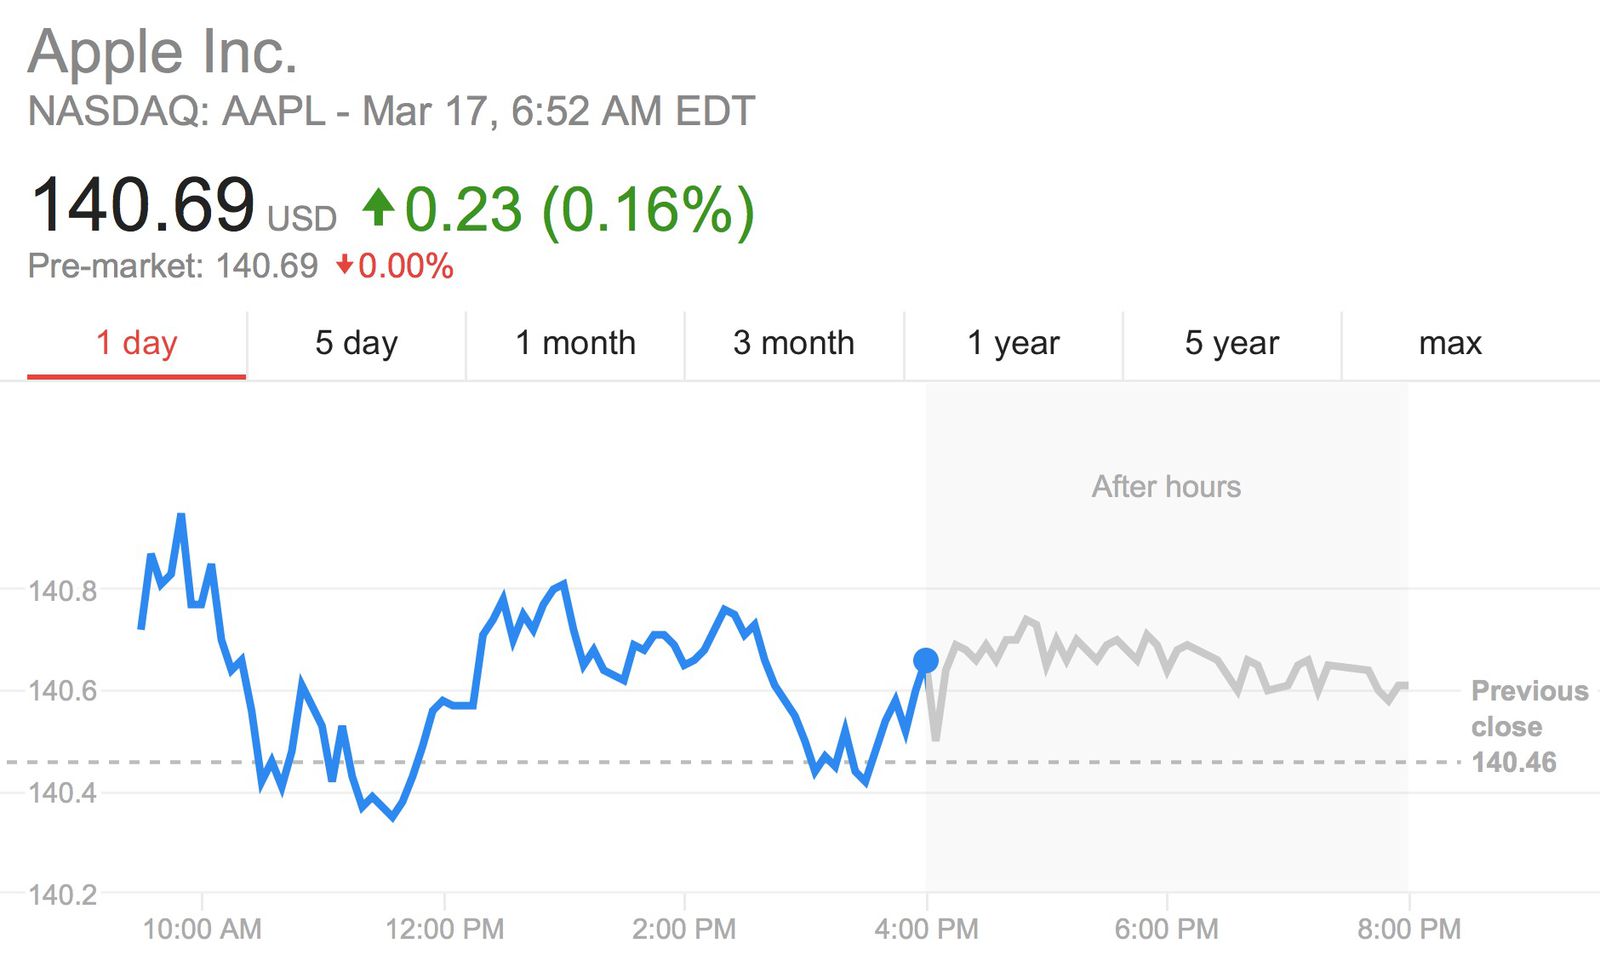This screenshot has height=972, width=1600.
Task: Click the active 1 day tab
Action: (x=136, y=343)
